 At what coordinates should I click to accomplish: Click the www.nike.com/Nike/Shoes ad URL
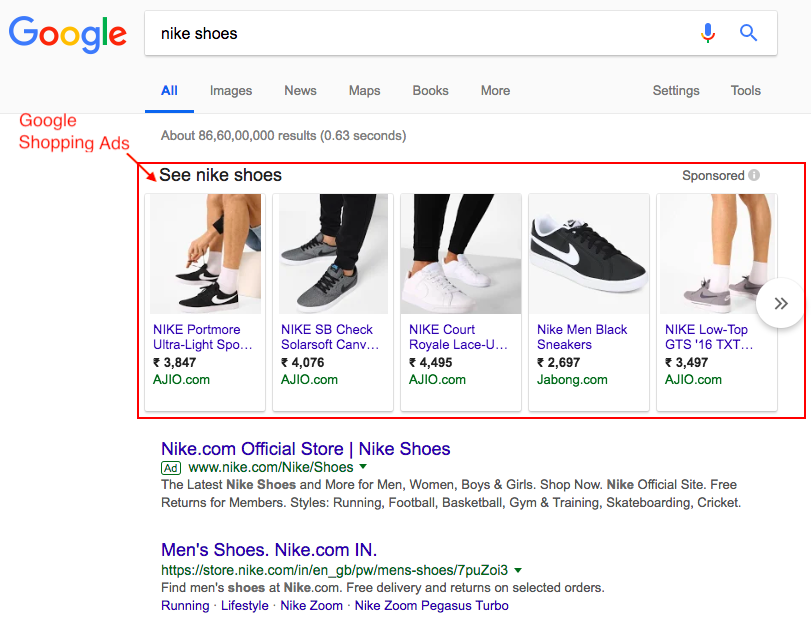coord(271,467)
